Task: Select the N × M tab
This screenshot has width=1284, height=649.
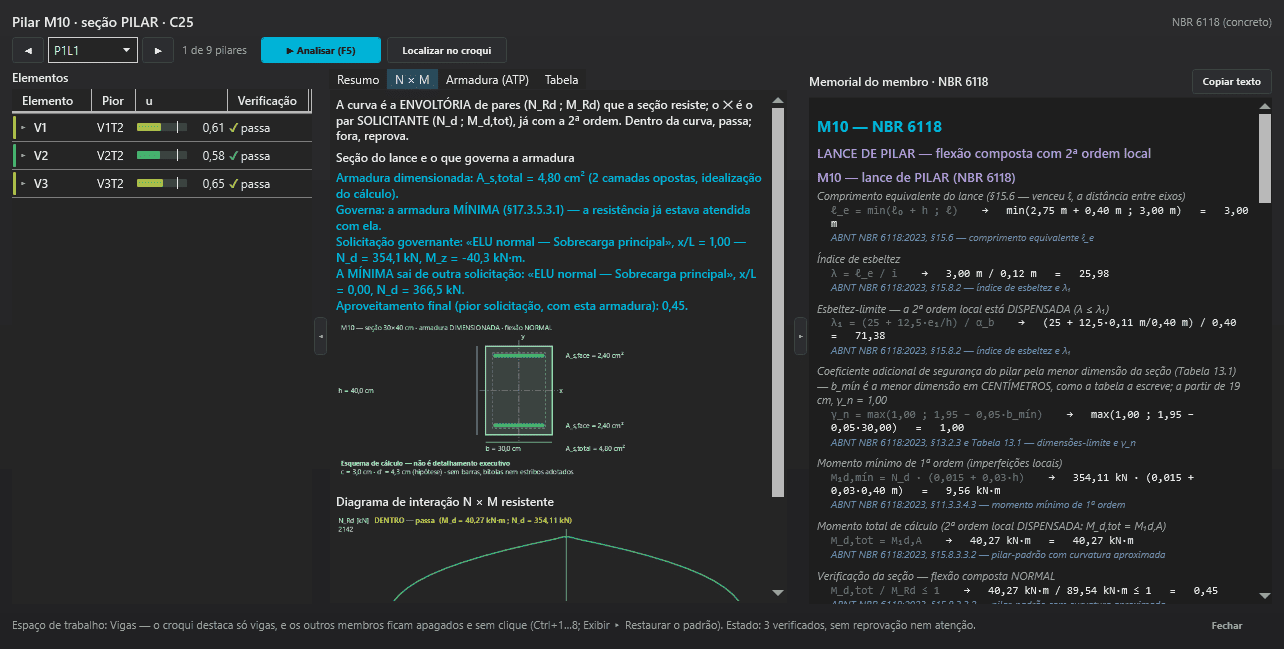Action: 412,80
